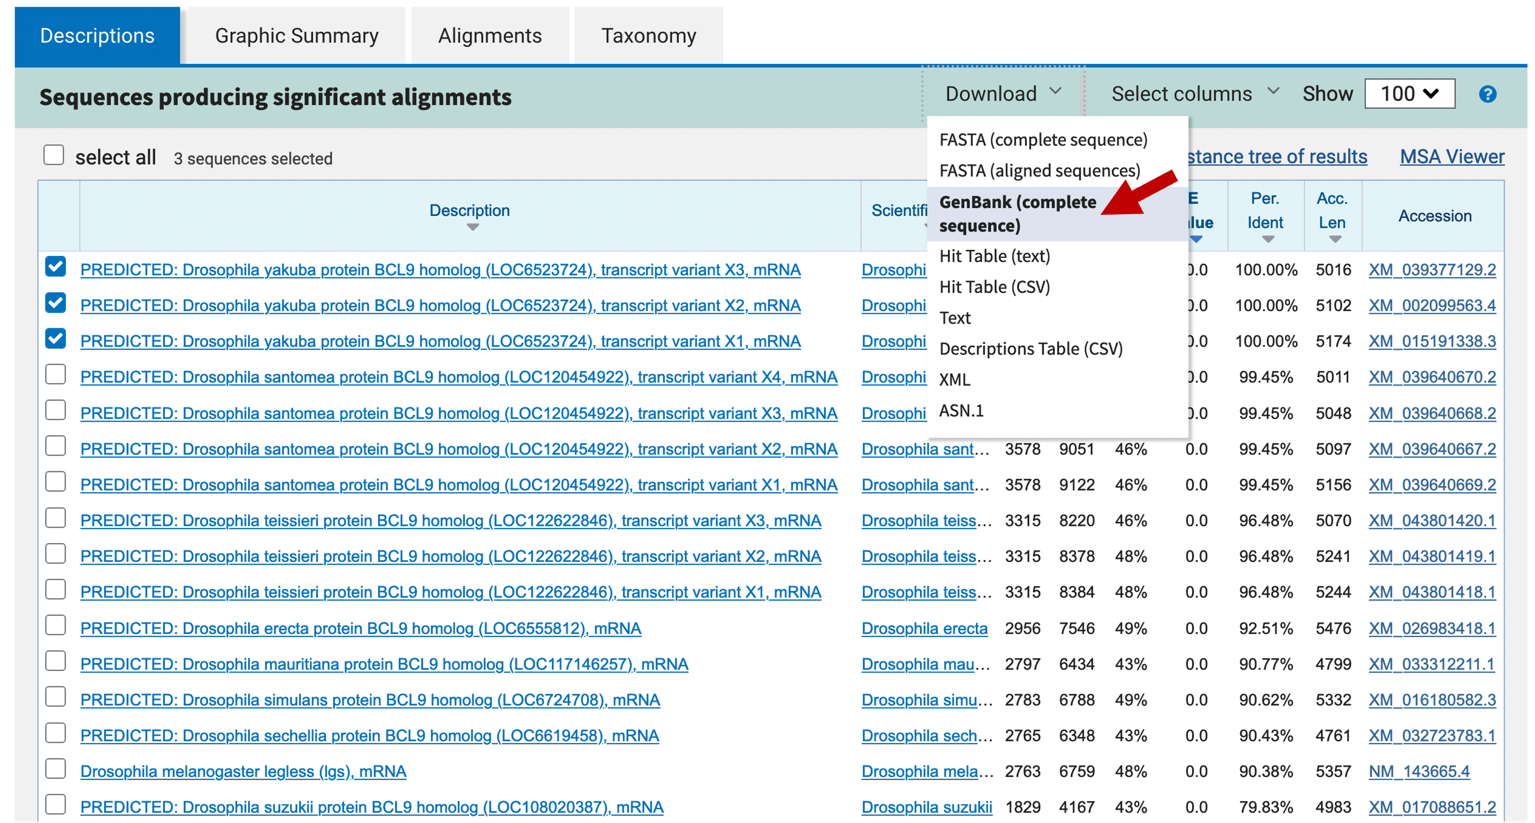This screenshot has width=1535, height=823.
Task: Check santomea transcript variant X4 row
Action: click(x=56, y=375)
